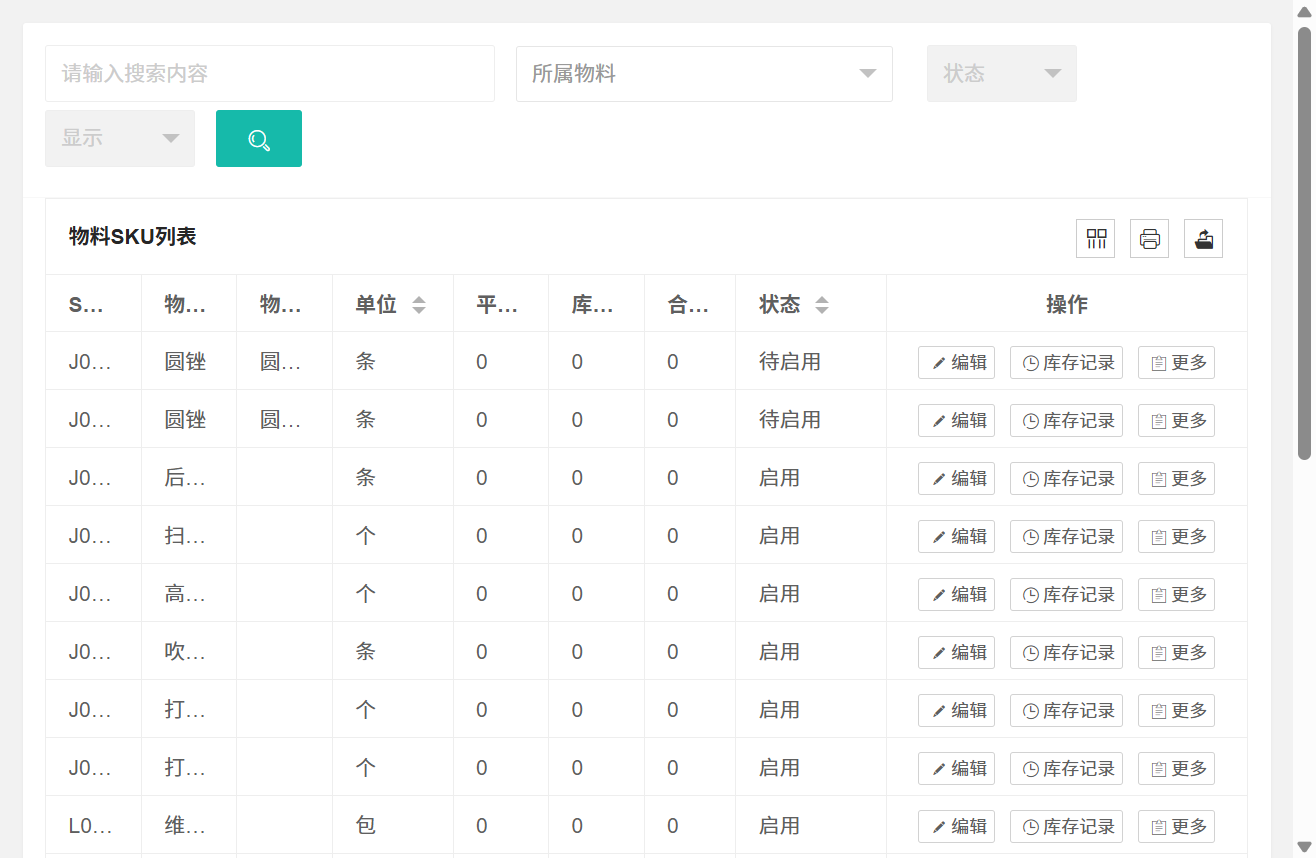The height and width of the screenshot is (858, 1316).
Task: Click the scrollbar up arrow
Action: coord(1304,10)
